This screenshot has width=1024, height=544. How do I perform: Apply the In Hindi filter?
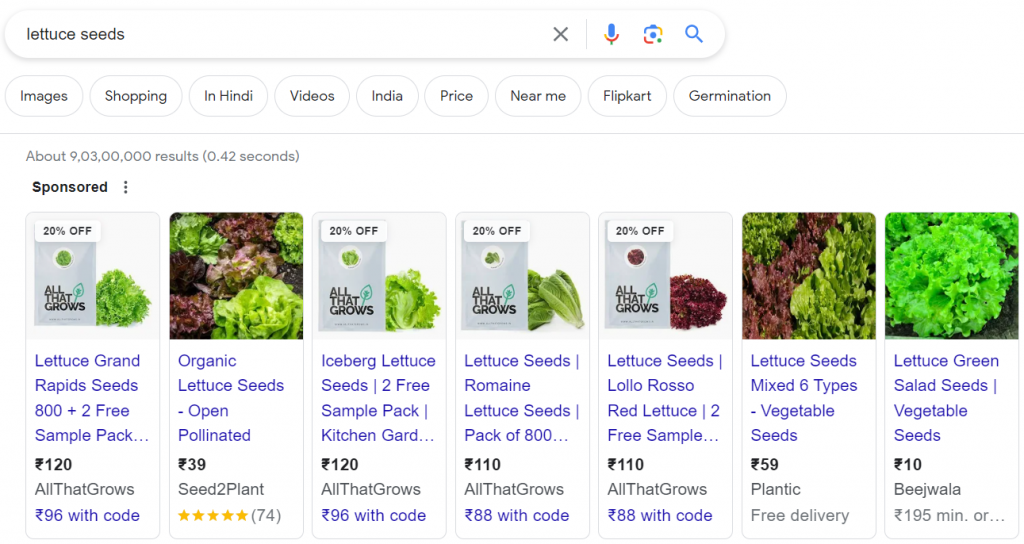[x=228, y=96]
